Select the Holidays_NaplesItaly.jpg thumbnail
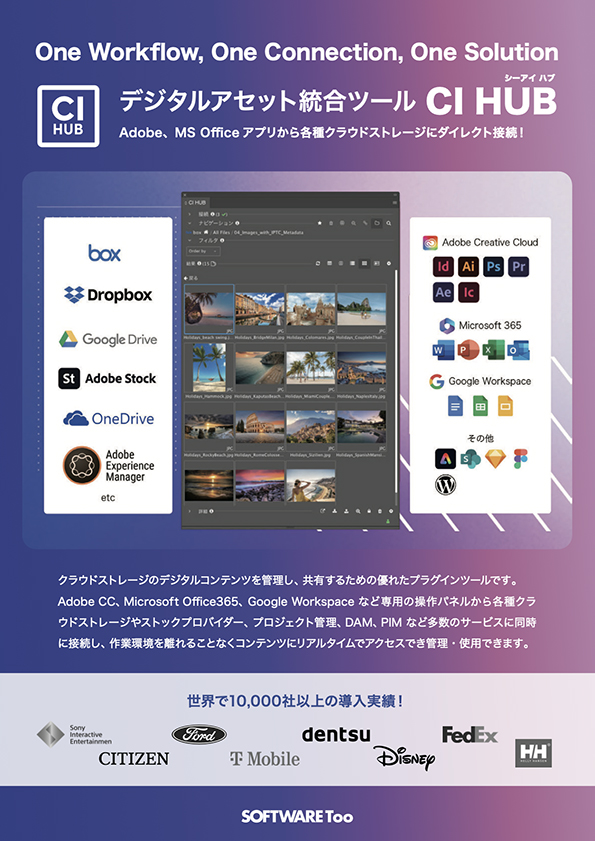 coord(361,368)
